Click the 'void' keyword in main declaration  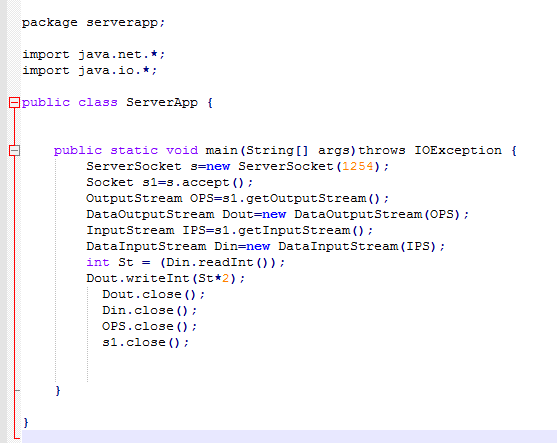182,150
